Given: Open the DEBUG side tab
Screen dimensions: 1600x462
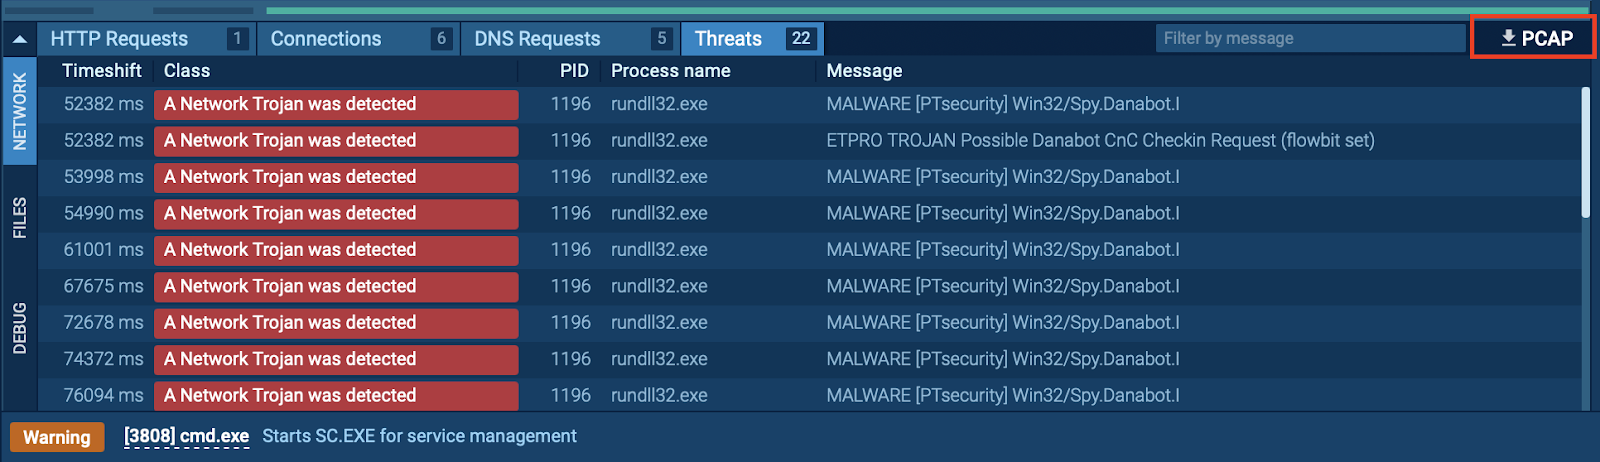Looking at the screenshot, I should (x=19, y=328).
